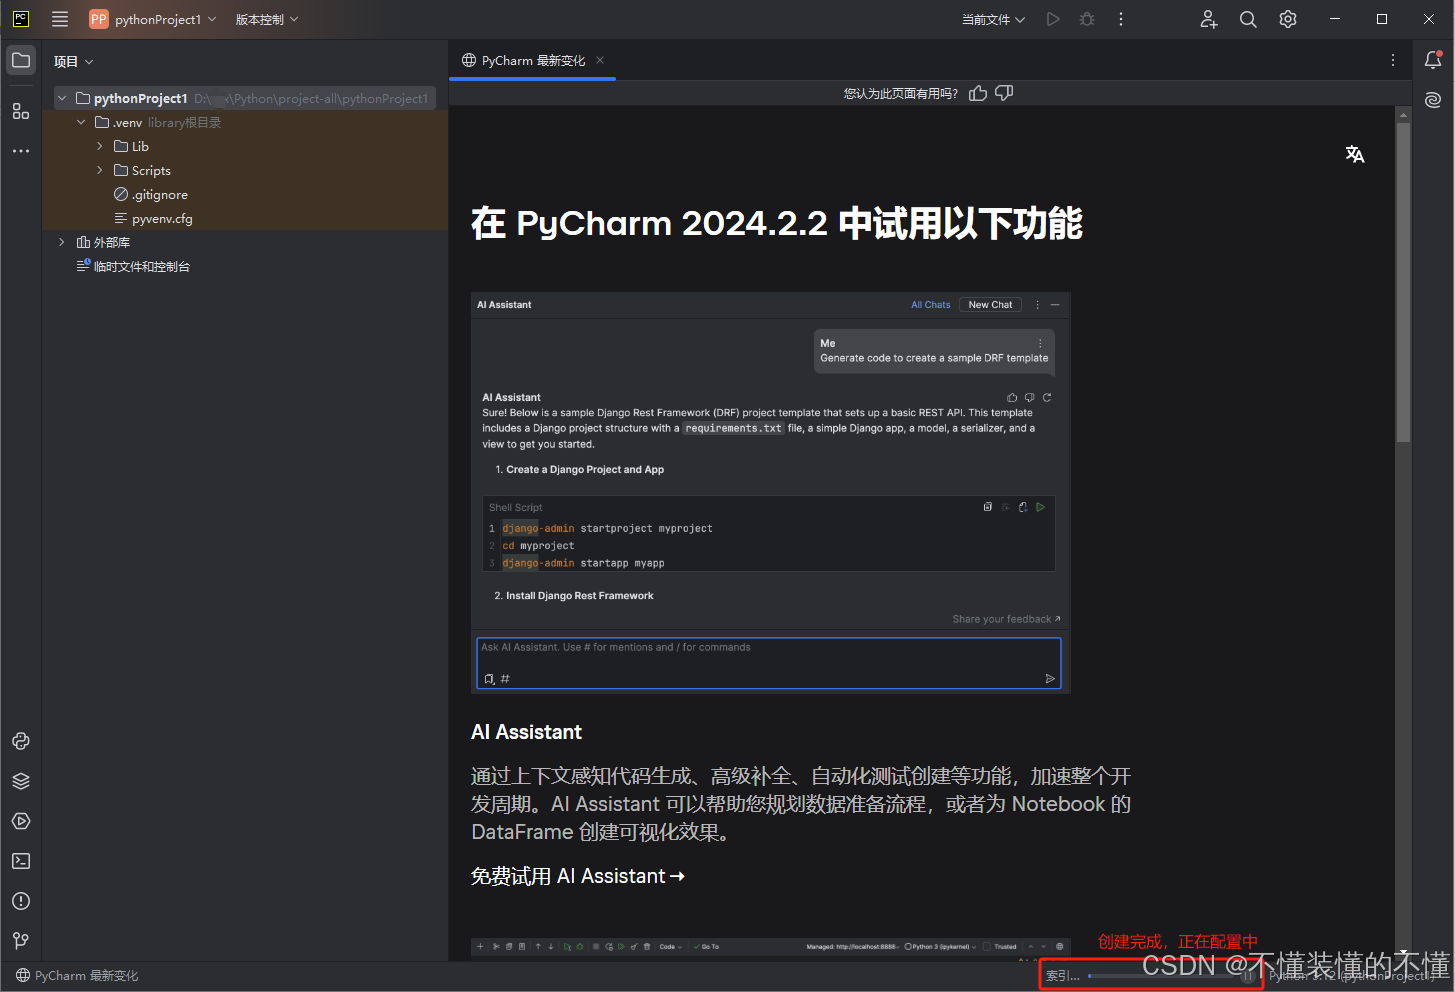
Task: Open IDE settings gear
Action: pos(1288,19)
